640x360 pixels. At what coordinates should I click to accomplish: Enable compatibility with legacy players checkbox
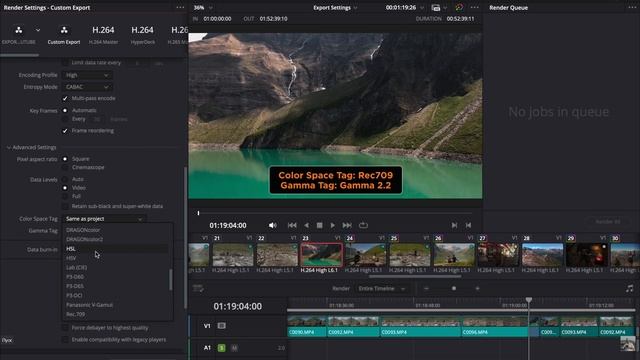[65, 340]
